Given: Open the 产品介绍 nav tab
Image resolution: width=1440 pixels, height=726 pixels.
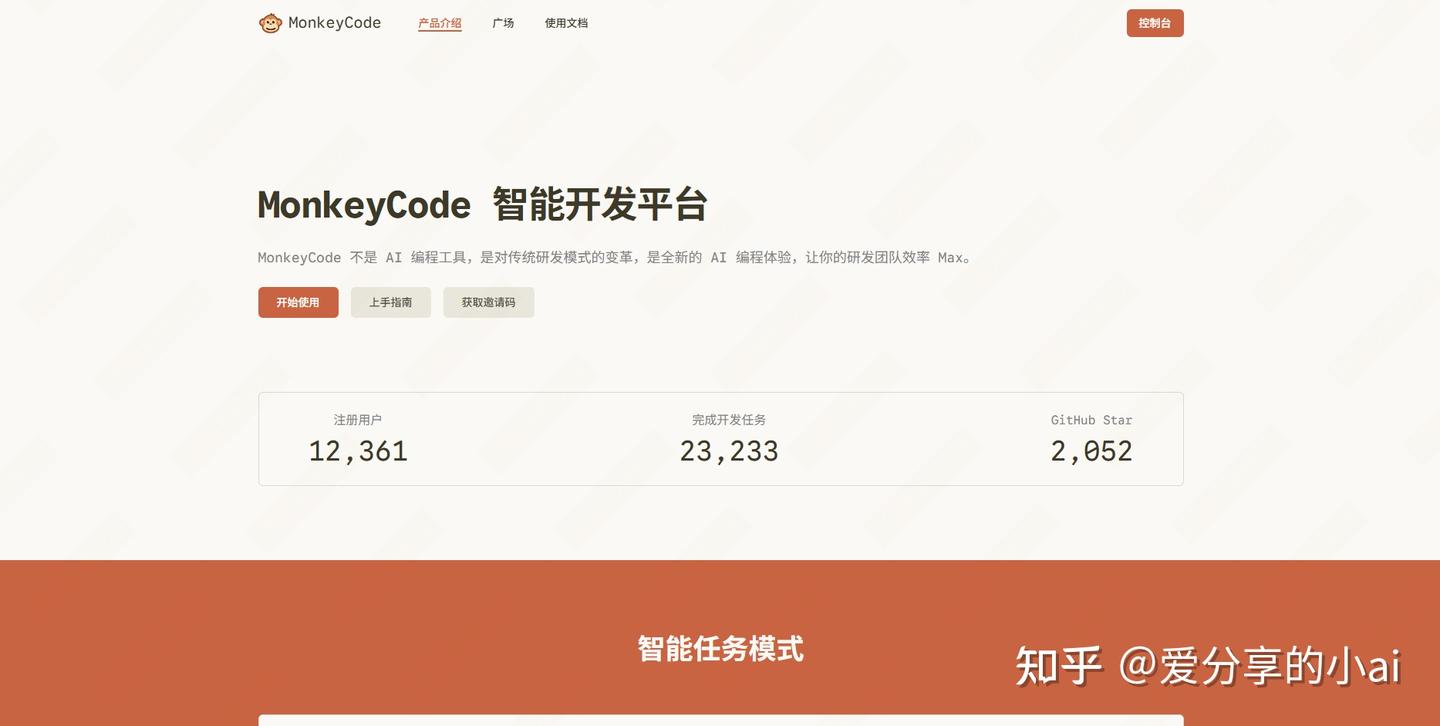Looking at the screenshot, I should [x=440, y=23].
